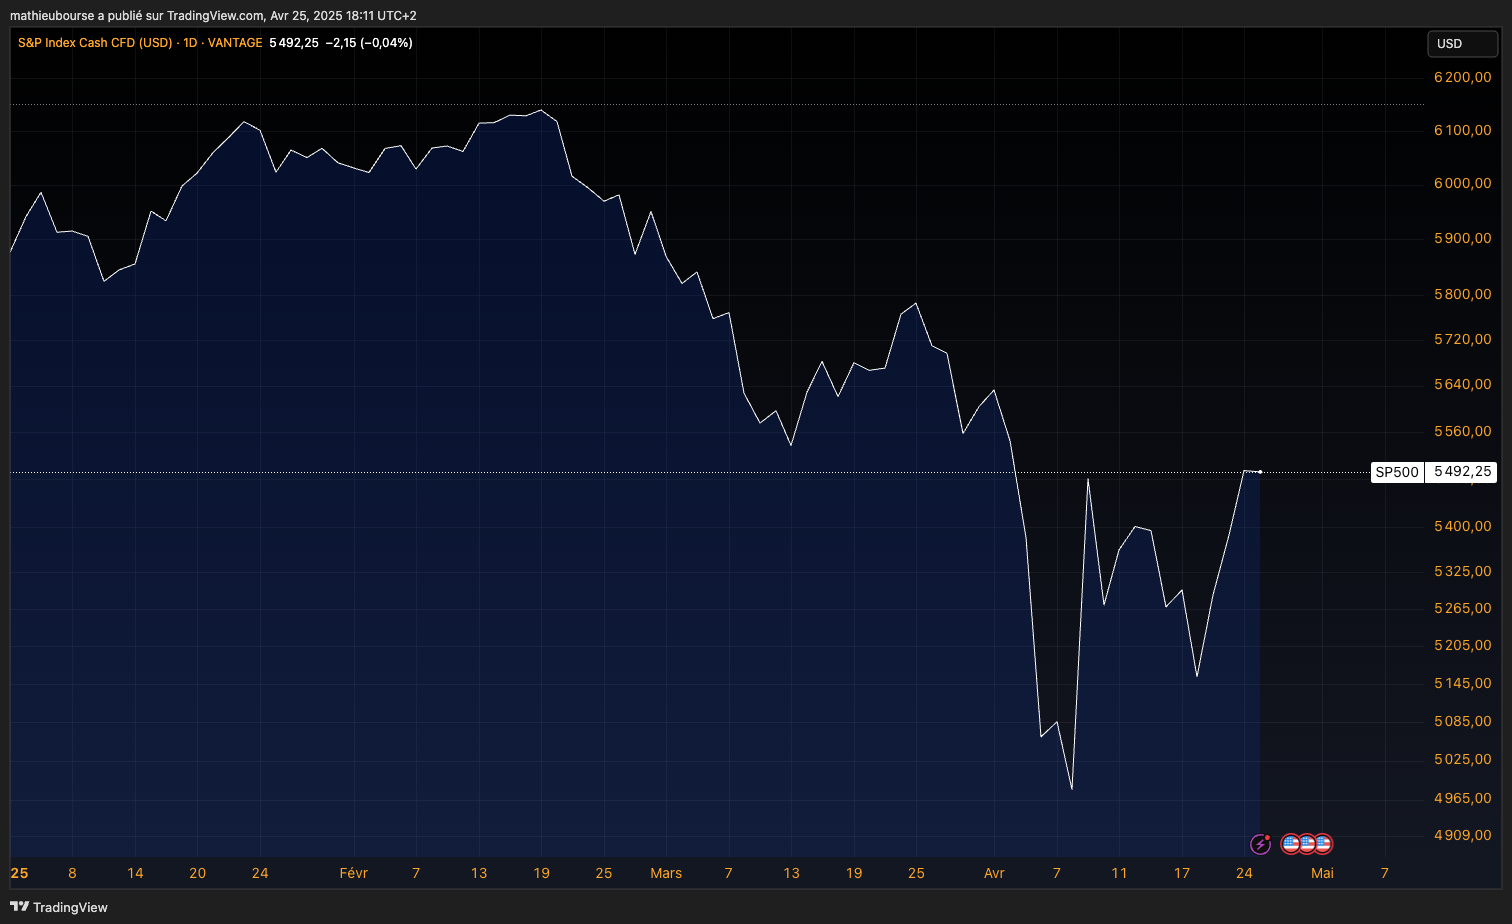Click the 5 720,00 price axis label
This screenshot has width=1512, height=924.
(x=1462, y=339)
